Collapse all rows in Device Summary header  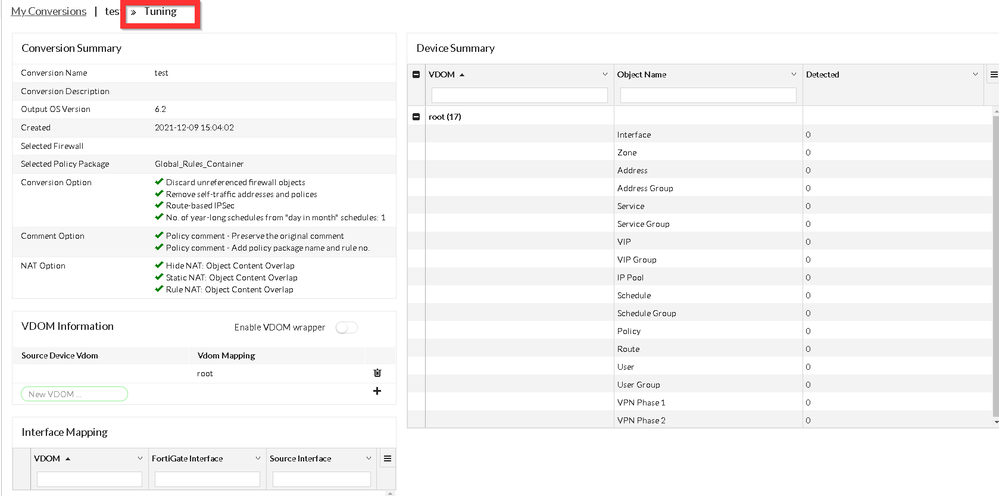[x=417, y=75]
